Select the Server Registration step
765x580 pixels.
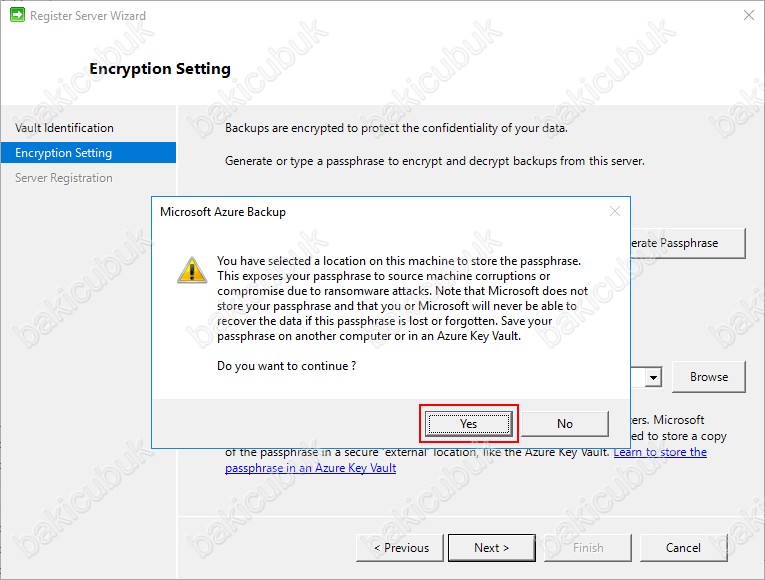[x=64, y=178]
